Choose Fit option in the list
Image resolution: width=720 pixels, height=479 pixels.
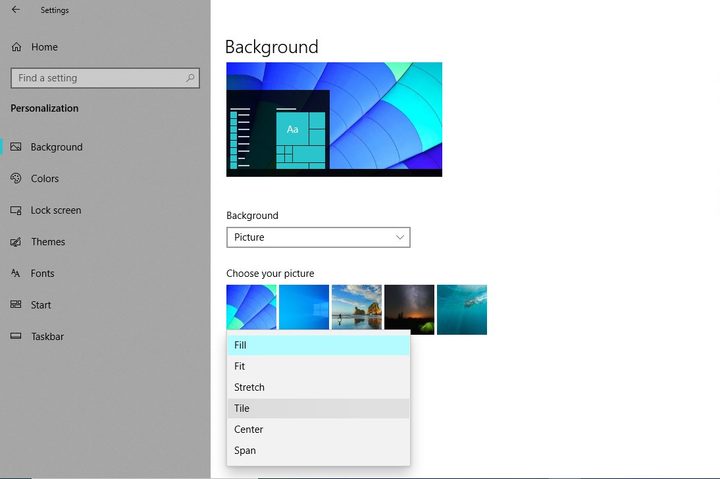pos(318,366)
